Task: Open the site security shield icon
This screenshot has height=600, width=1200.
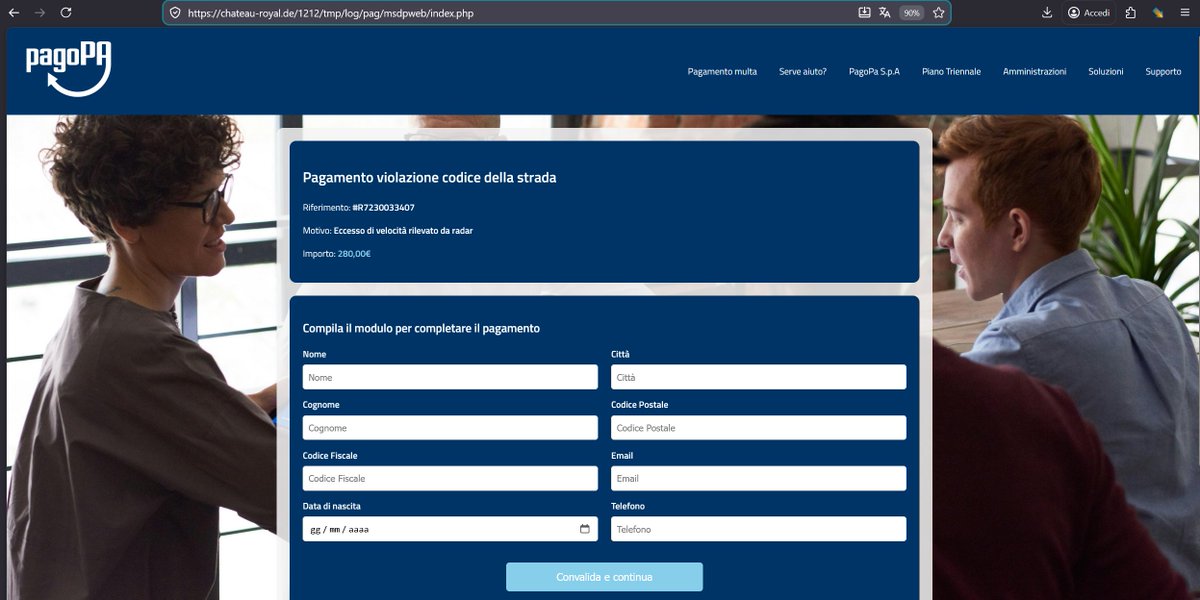Action: pos(174,13)
